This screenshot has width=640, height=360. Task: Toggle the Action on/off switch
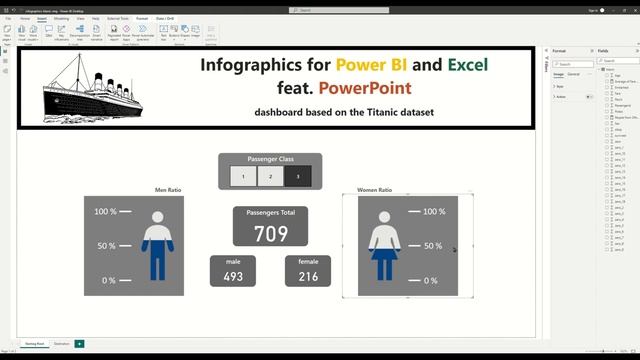click(589, 97)
